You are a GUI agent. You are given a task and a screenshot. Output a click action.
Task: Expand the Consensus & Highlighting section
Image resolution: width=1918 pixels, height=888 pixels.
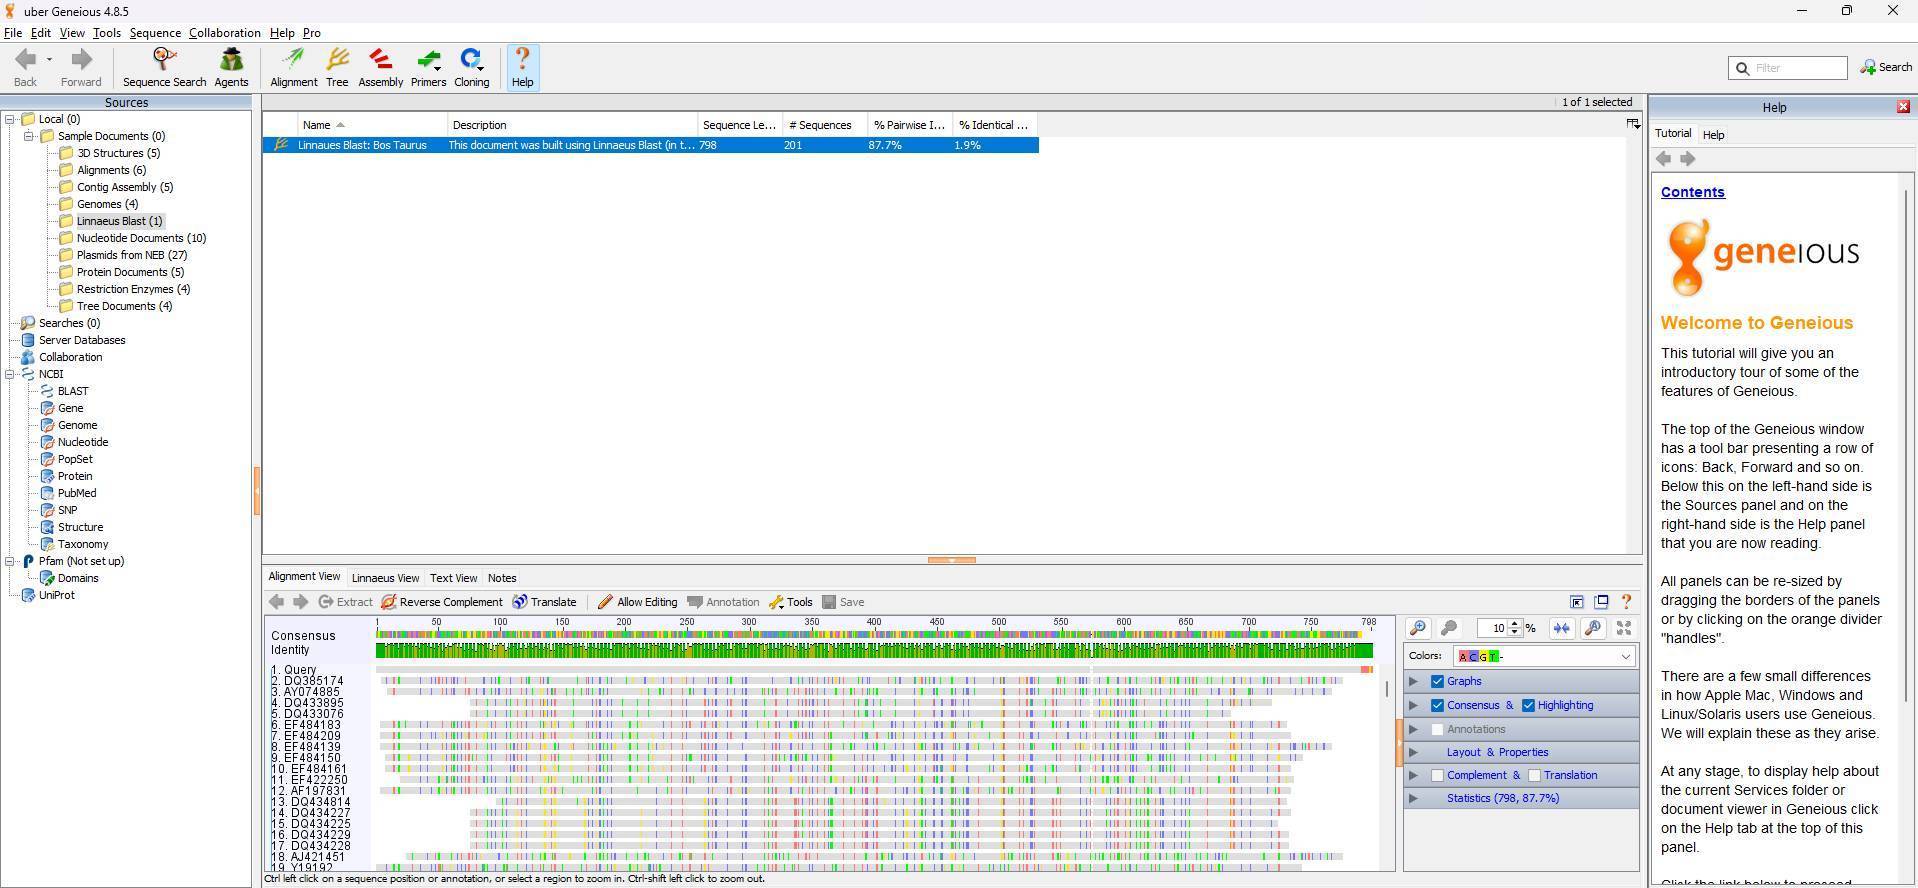coord(1413,705)
